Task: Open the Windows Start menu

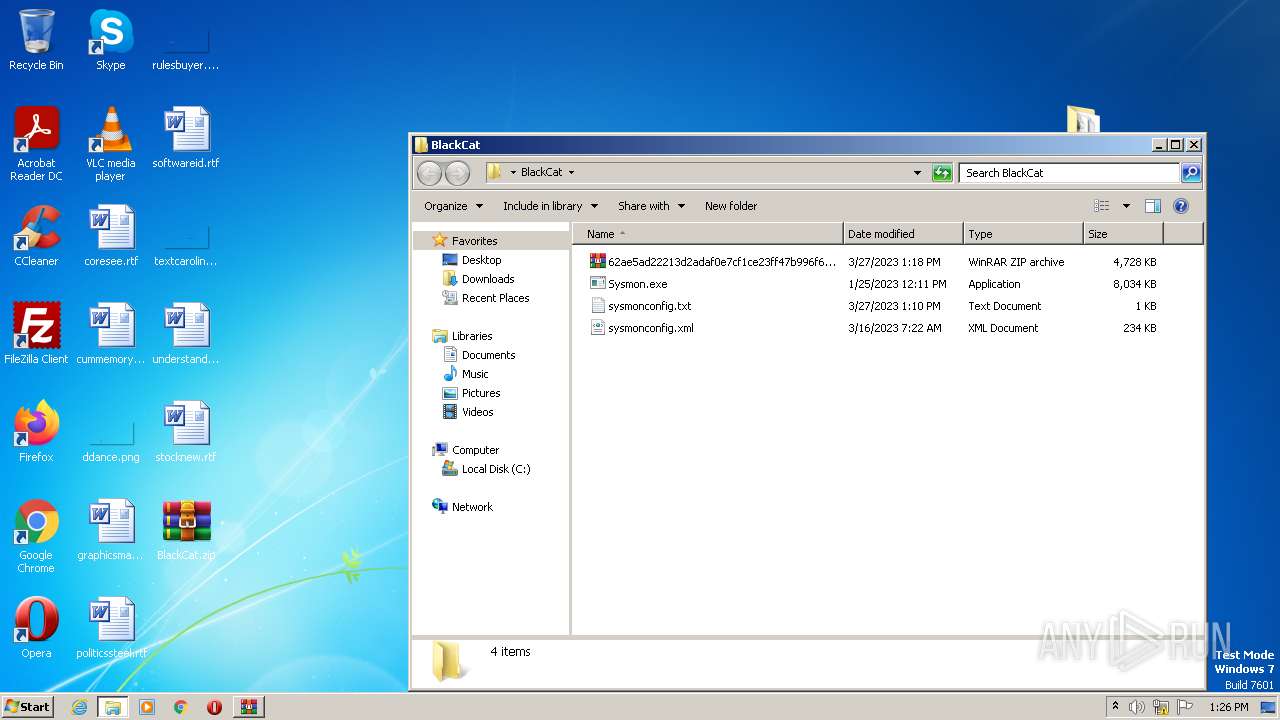Action: coord(28,707)
